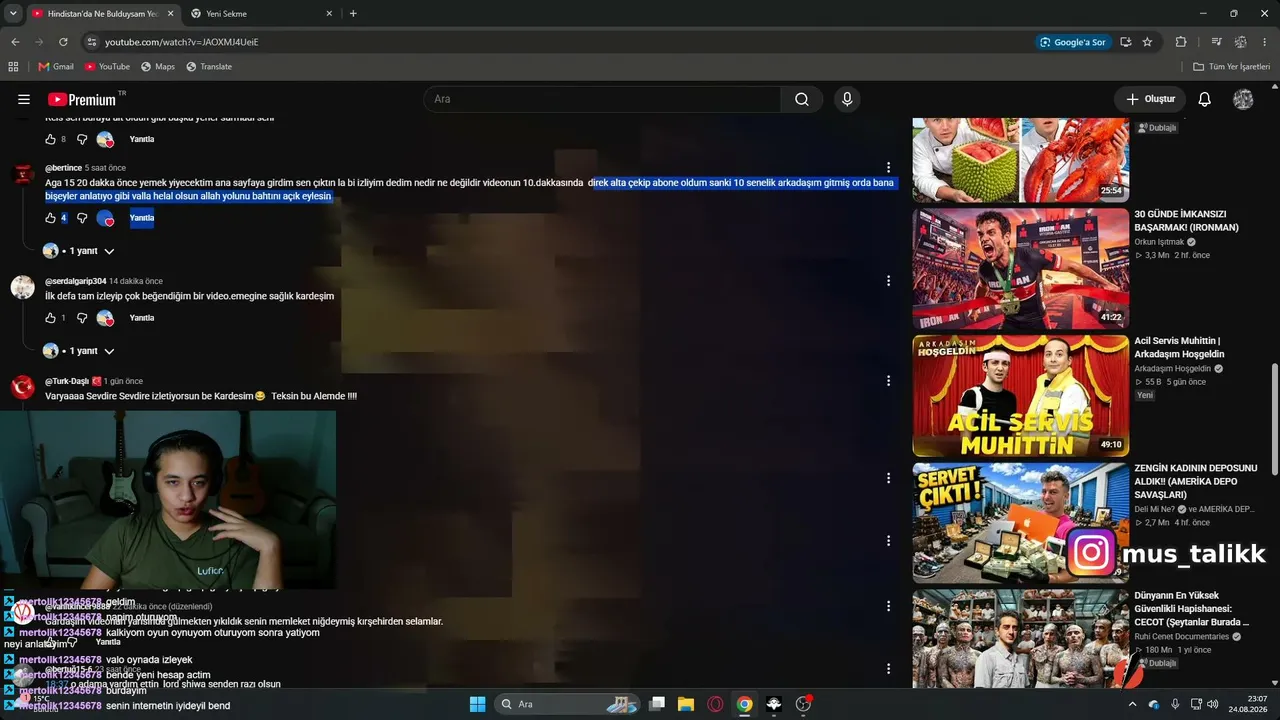Open Task View on the taskbar
This screenshot has width=1280, height=720.
[657, 704]
